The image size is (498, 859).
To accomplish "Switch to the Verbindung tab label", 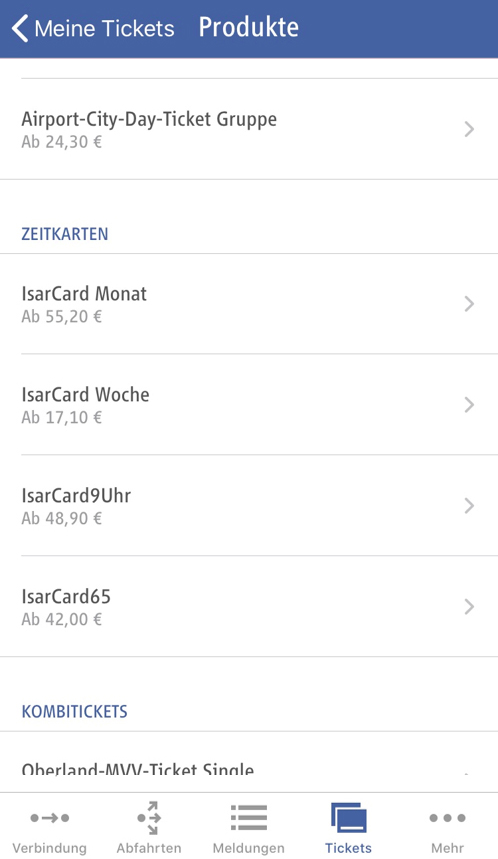I will [x=49, y=848].
